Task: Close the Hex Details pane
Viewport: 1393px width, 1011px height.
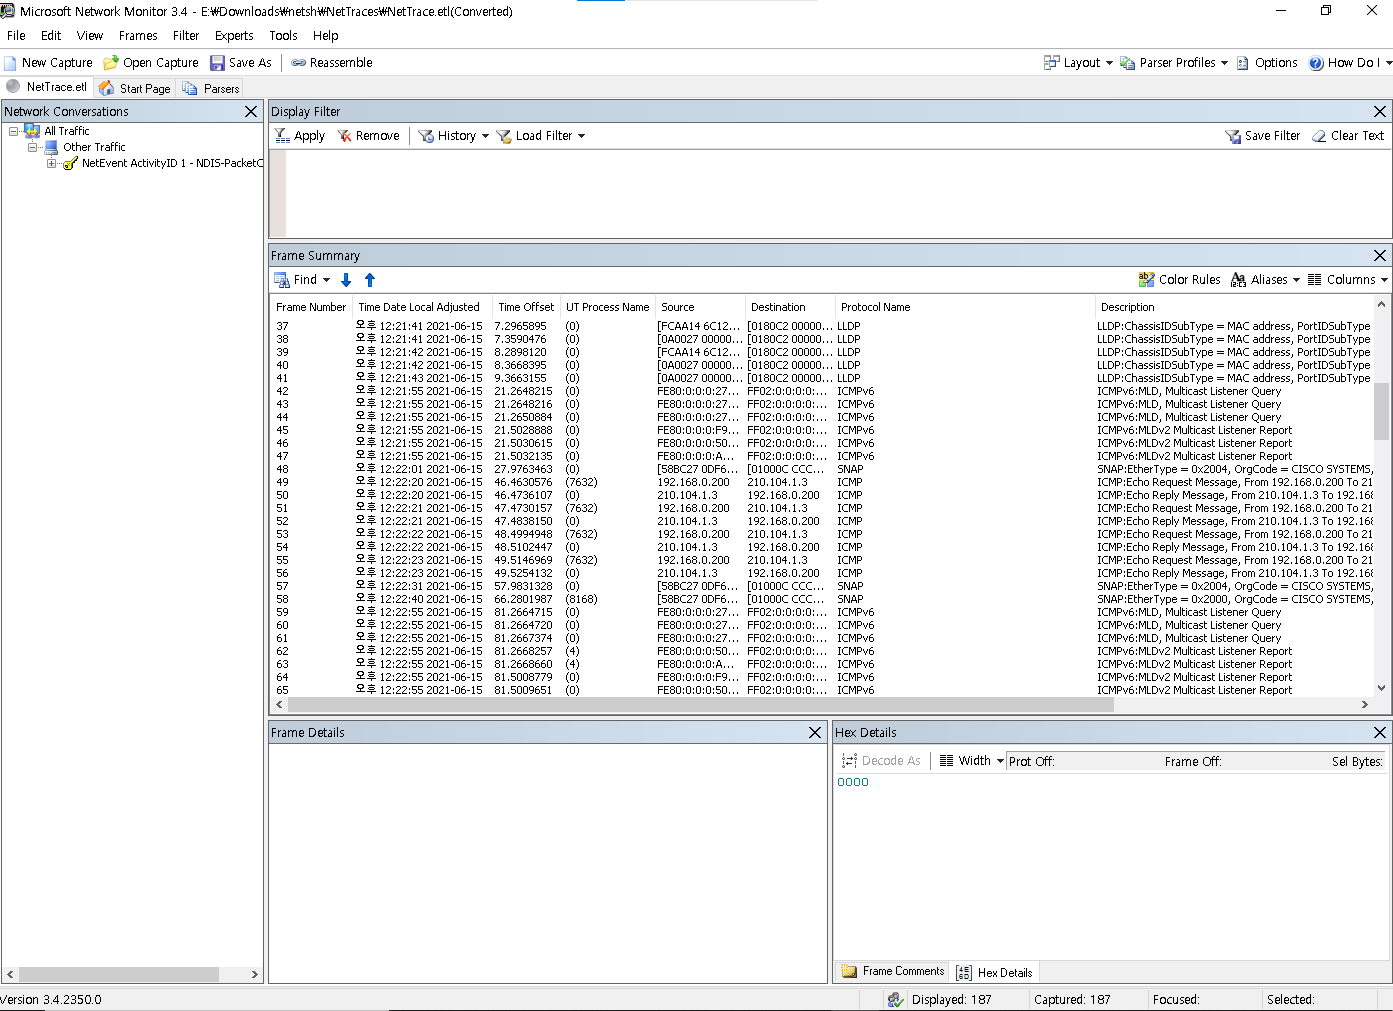Action: pos(1380,732)
